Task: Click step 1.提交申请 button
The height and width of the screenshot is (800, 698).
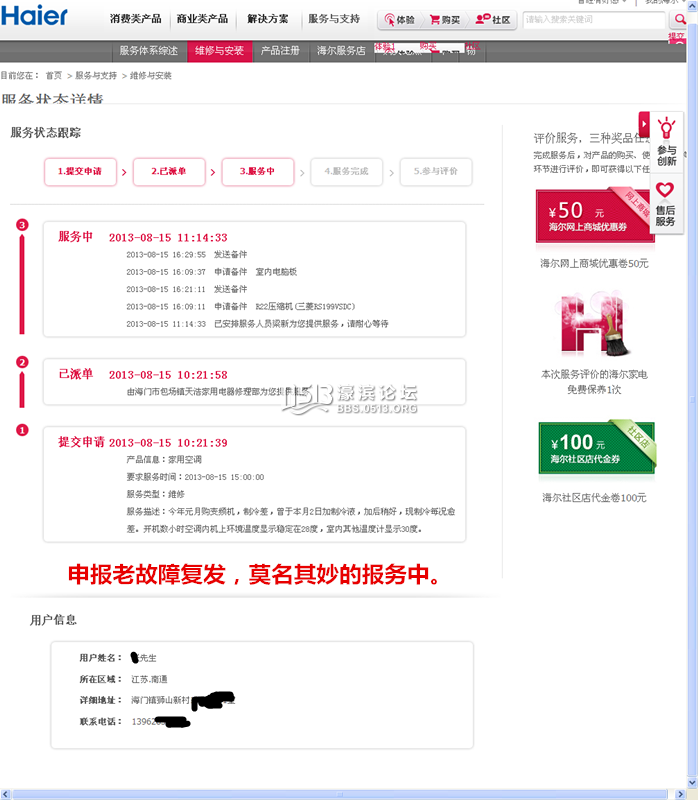Action: coord(80,172)
